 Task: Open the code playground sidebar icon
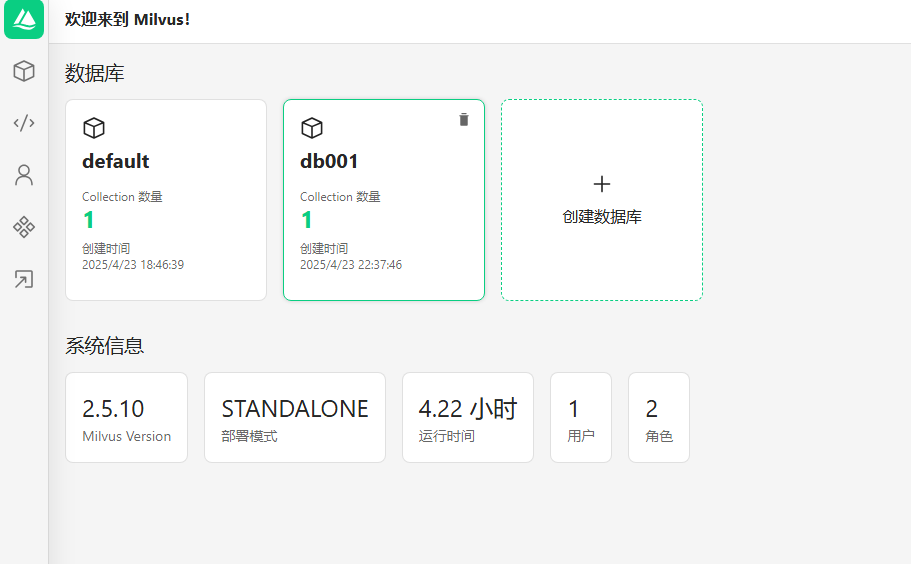[x=24, y=123]
